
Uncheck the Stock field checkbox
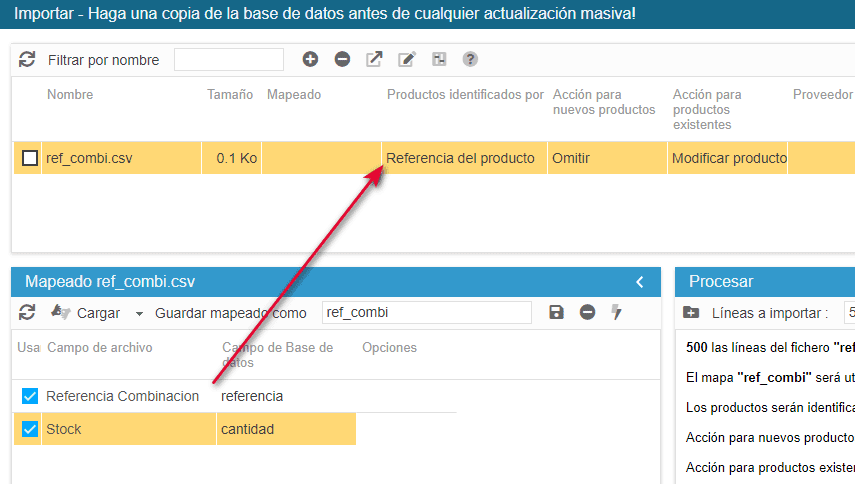pyautogui.click(x=30, y=429)
